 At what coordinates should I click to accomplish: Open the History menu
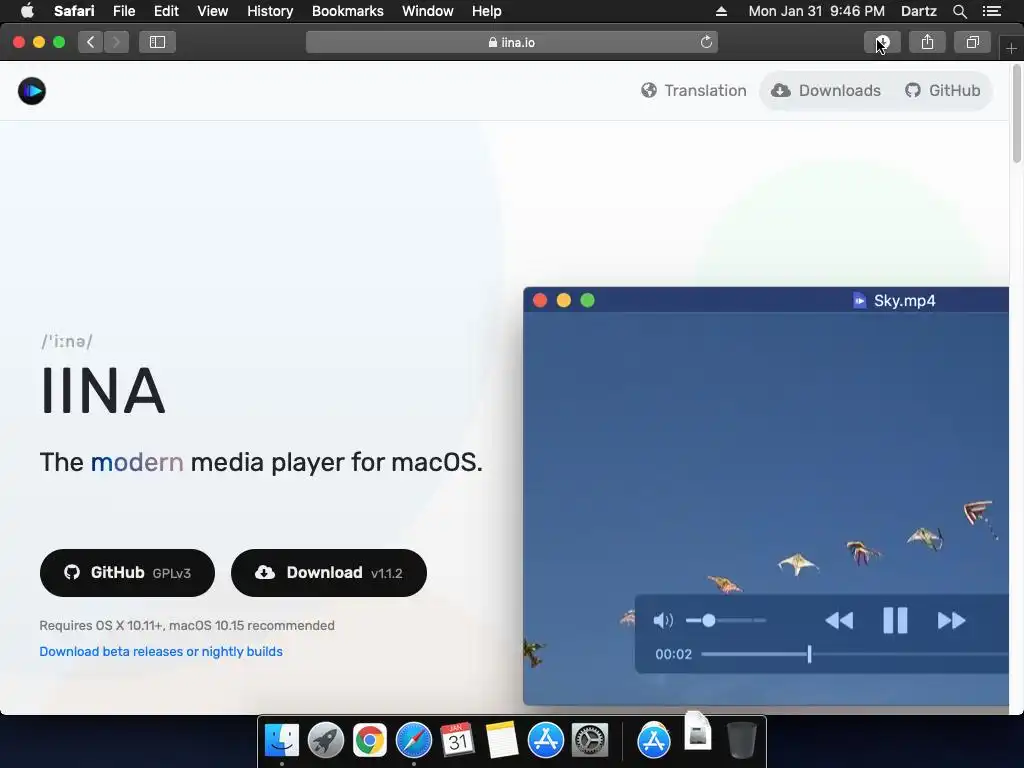pyautogui.click(x=270, y=11)
